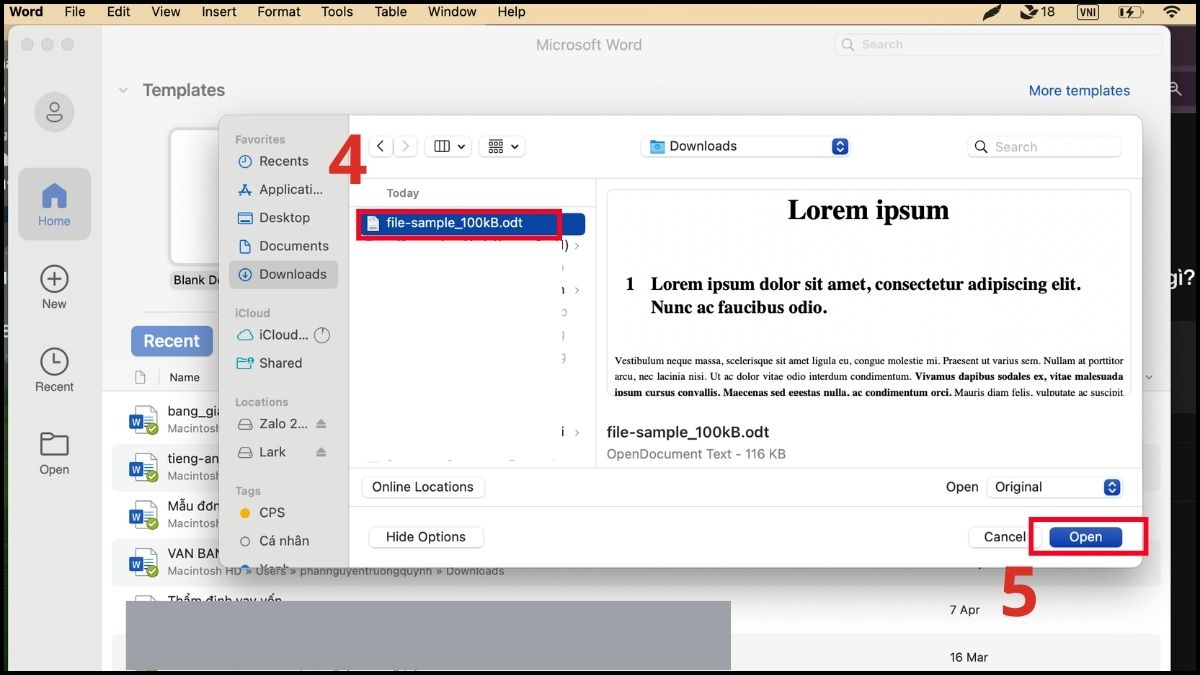The height and width of the screenshot is (675, 1200).
Task: Click Hide Options button
Action: [x=426, y=537]
